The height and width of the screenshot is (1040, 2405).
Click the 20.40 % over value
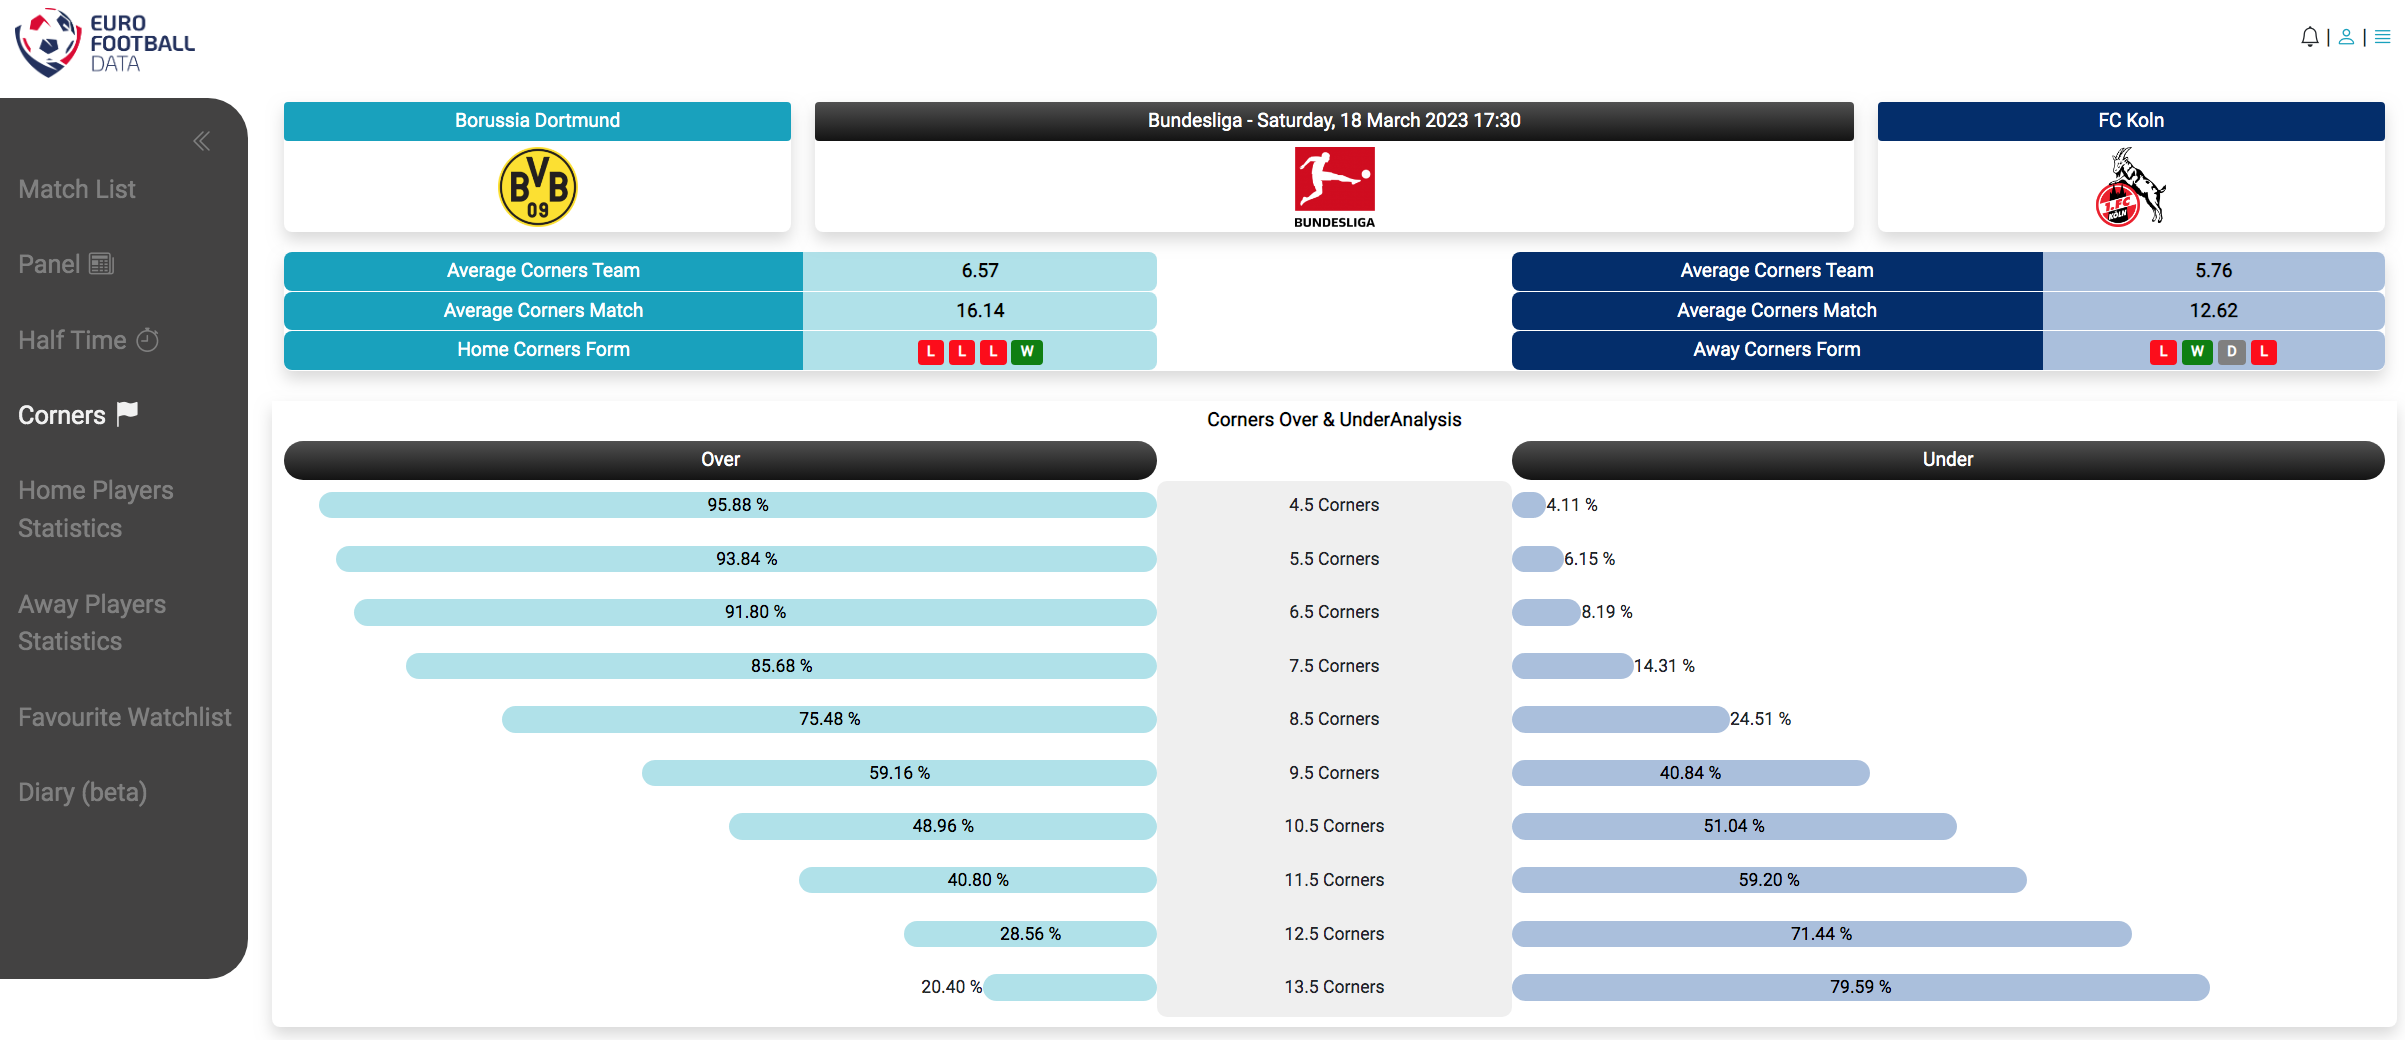[951, 987]
